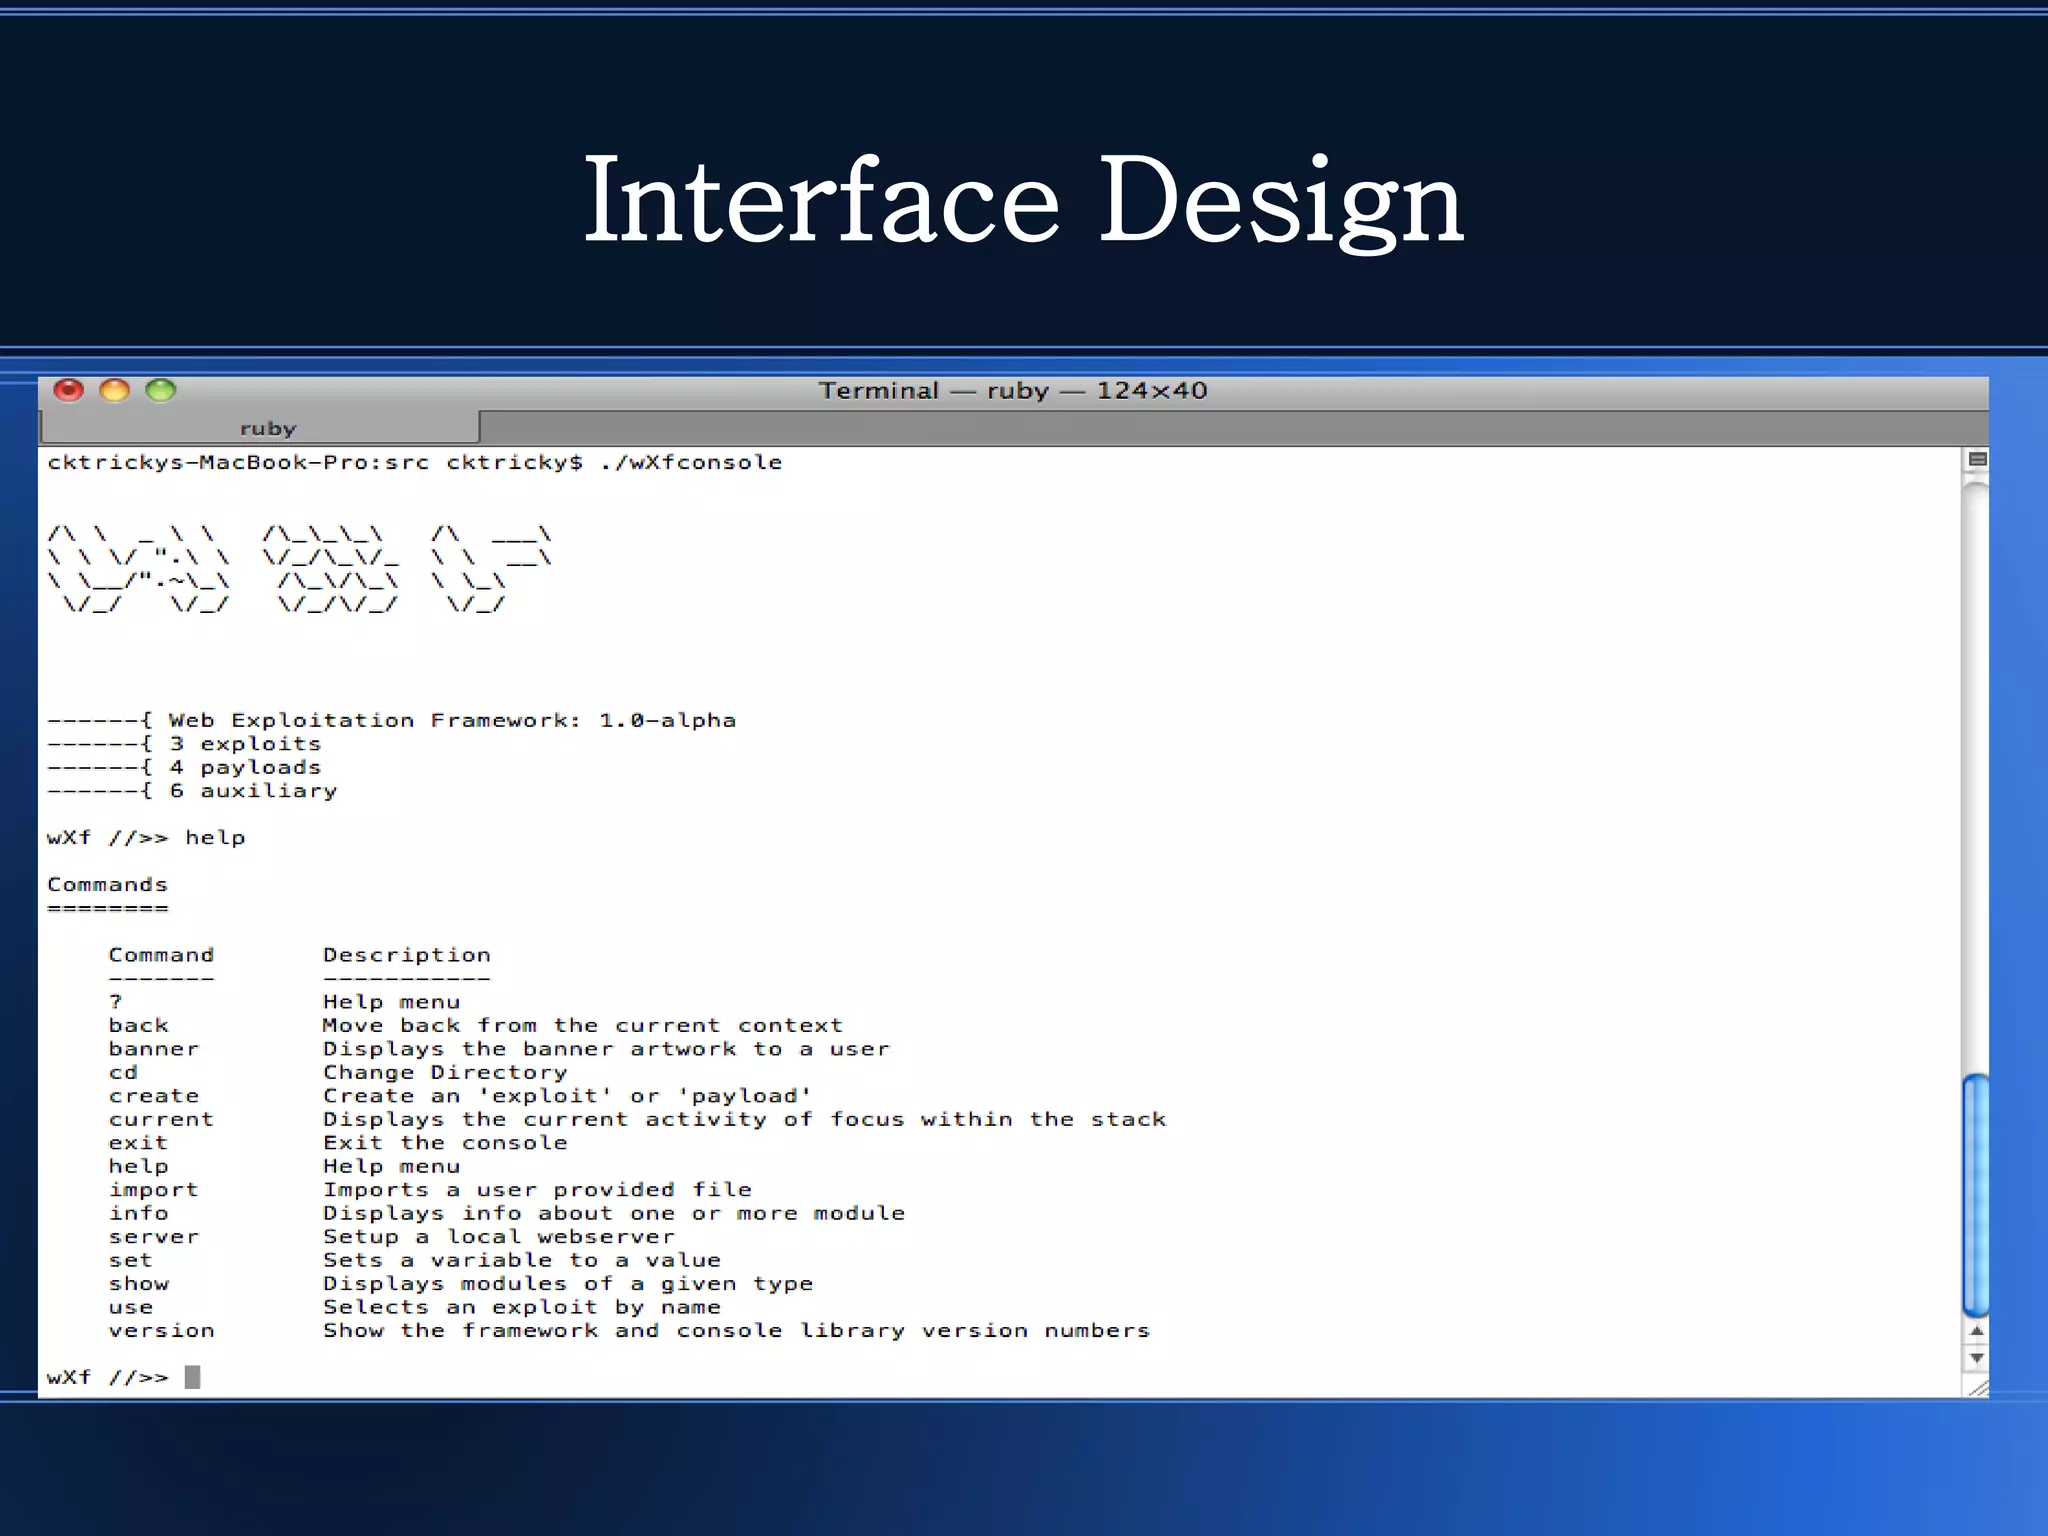The width and height of the screenshot is (2048, 1536).
Task: Click the 'Commands' heading
Action: (107, 884)
